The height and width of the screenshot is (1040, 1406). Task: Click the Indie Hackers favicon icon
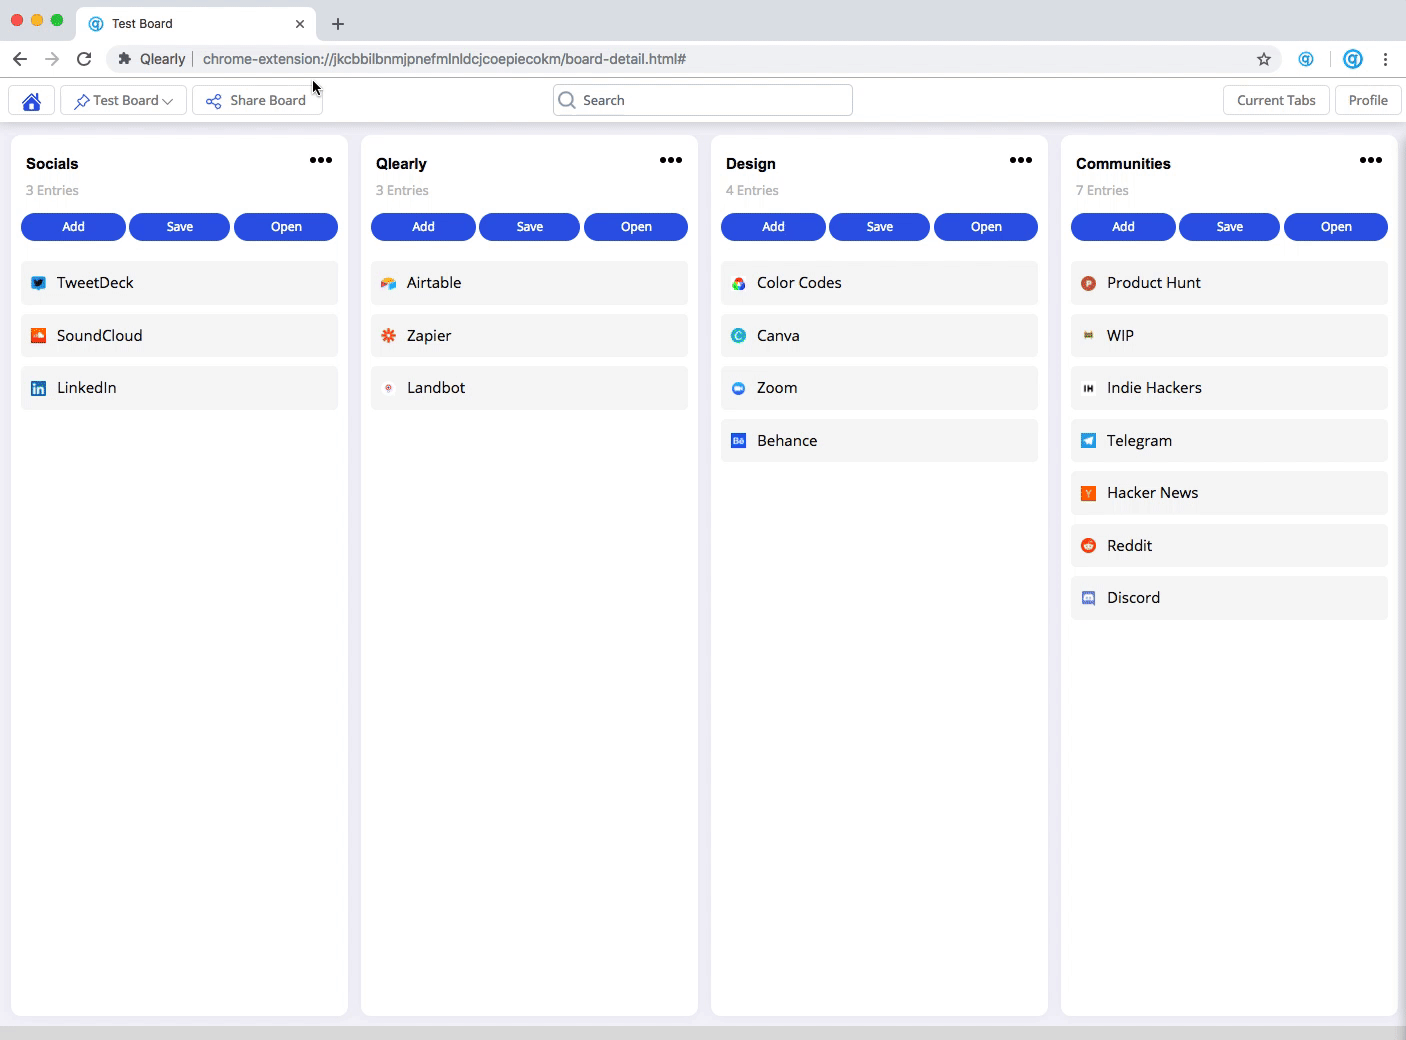[1088, 388]
